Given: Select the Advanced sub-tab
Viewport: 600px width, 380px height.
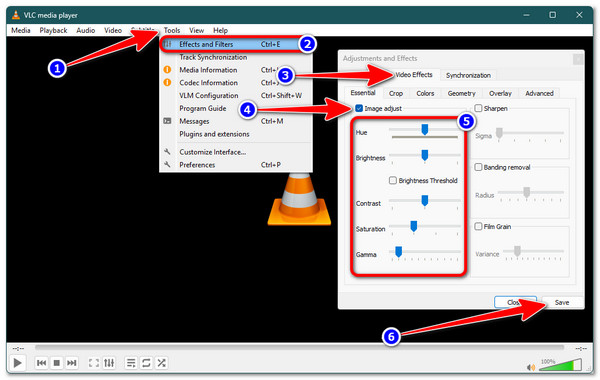Looking at the screenshot, I should (x=539, y=93).
